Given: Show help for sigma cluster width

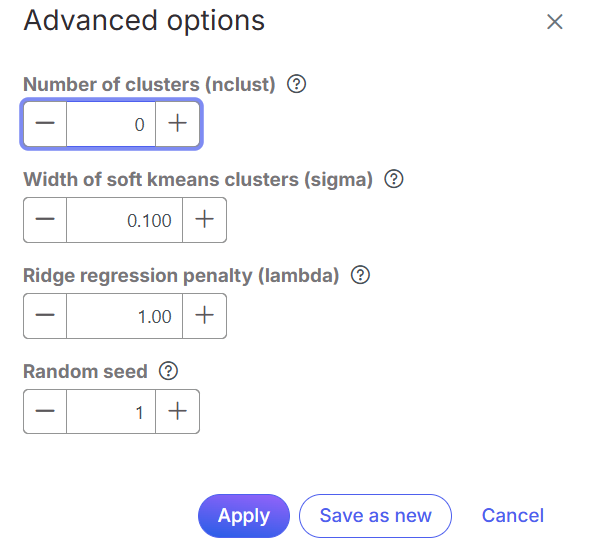Looking at the screenshot, I should [x=394, y=179].
